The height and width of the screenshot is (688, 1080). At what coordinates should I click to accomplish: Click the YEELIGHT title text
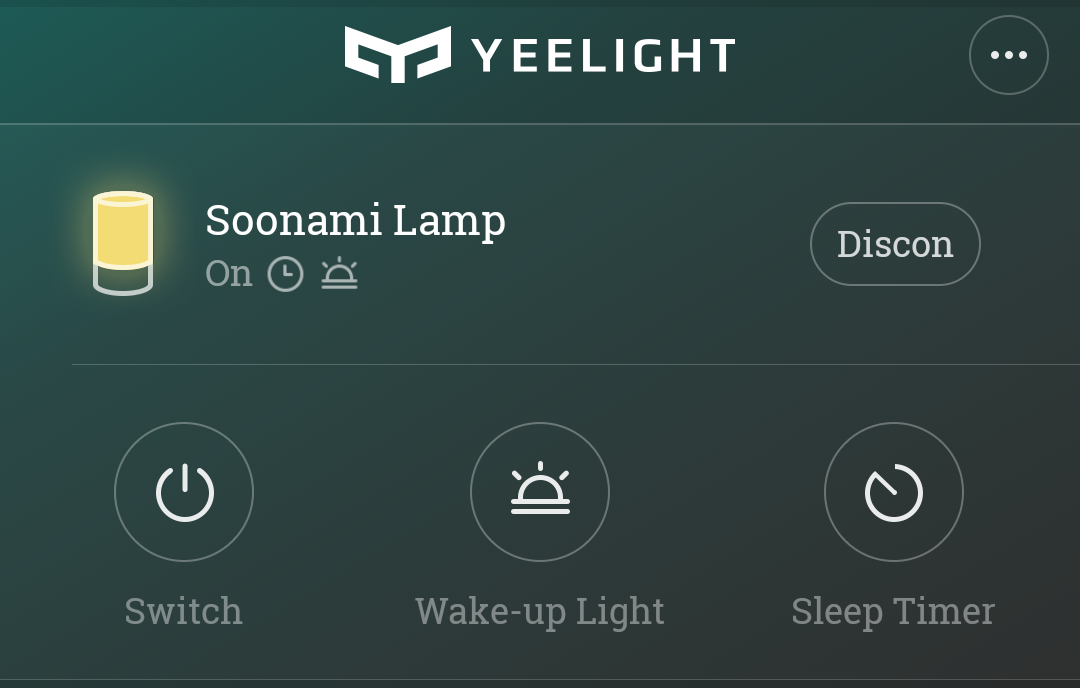tap(603, 56)
